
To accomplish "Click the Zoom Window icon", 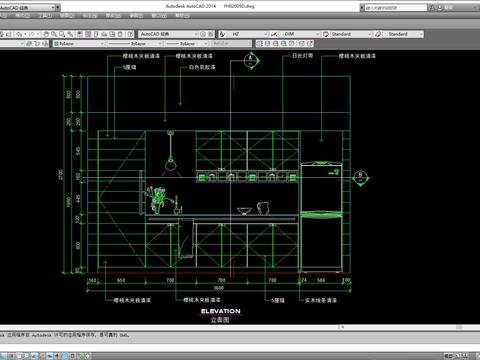I will (62, 34).
